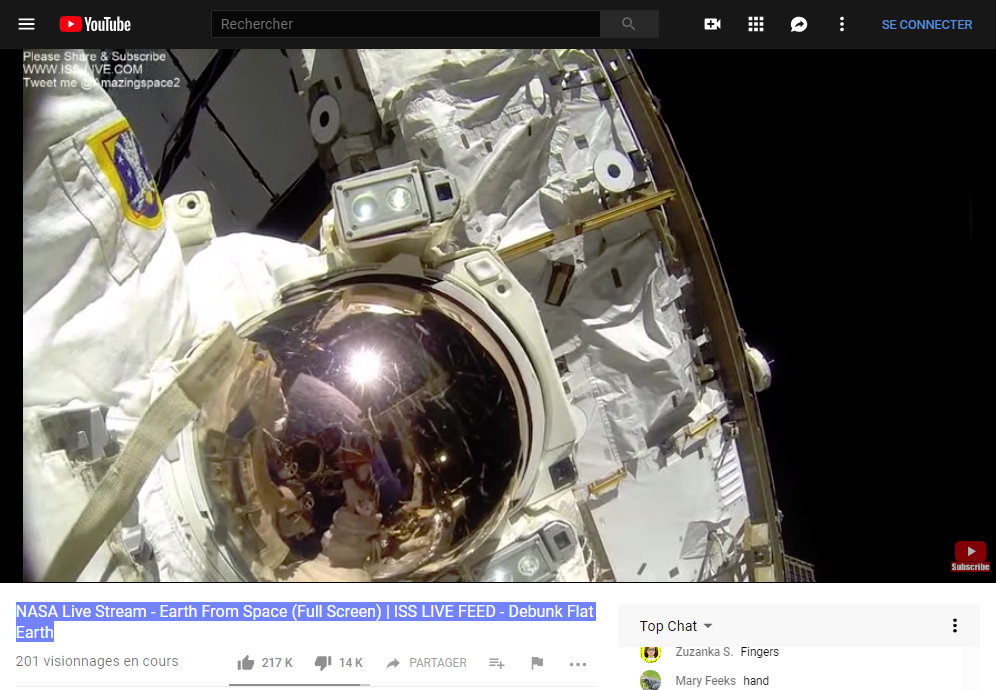
Task: Click chat message text Fingers
Action: click(760, 652)
